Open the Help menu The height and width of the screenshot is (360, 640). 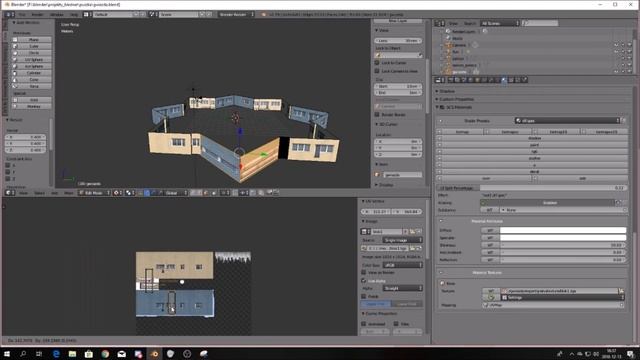[x=73, y=14]
